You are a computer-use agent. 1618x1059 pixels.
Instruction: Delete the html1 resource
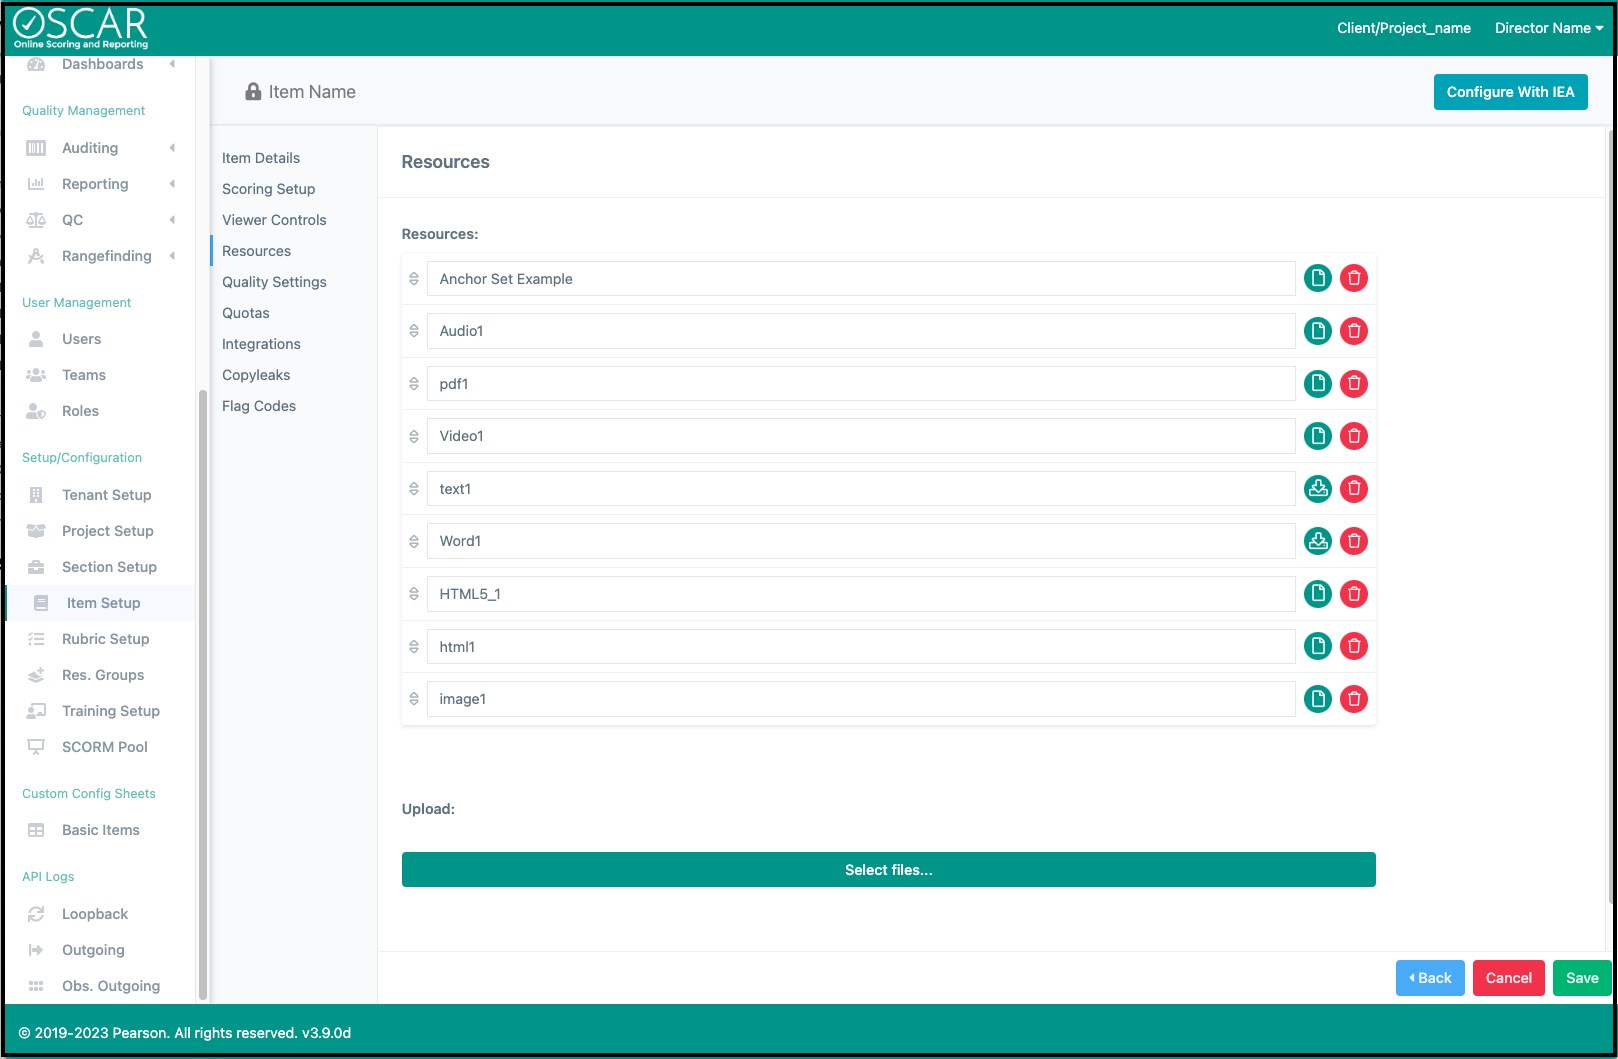pyautogui.click(x=1354, y=646)
